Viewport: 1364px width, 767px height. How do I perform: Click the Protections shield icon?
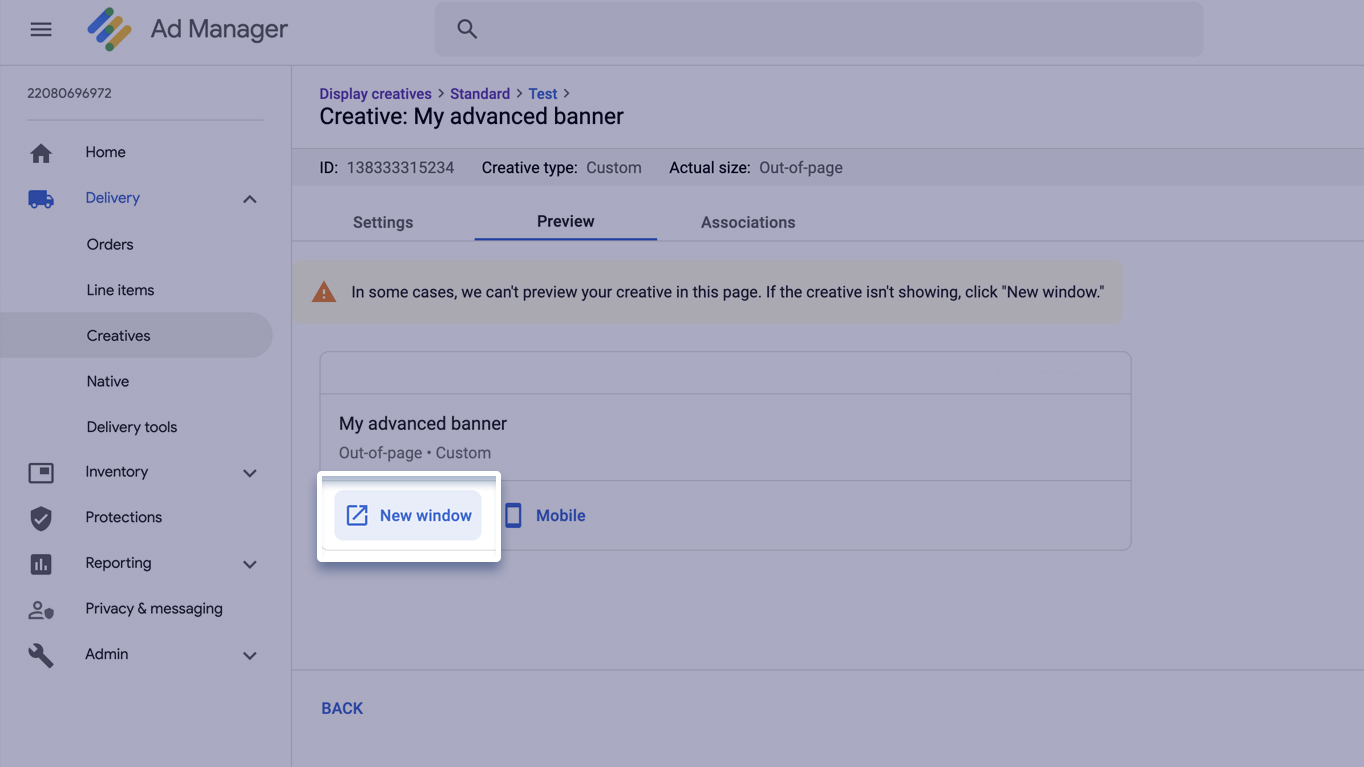coord(41,518)
